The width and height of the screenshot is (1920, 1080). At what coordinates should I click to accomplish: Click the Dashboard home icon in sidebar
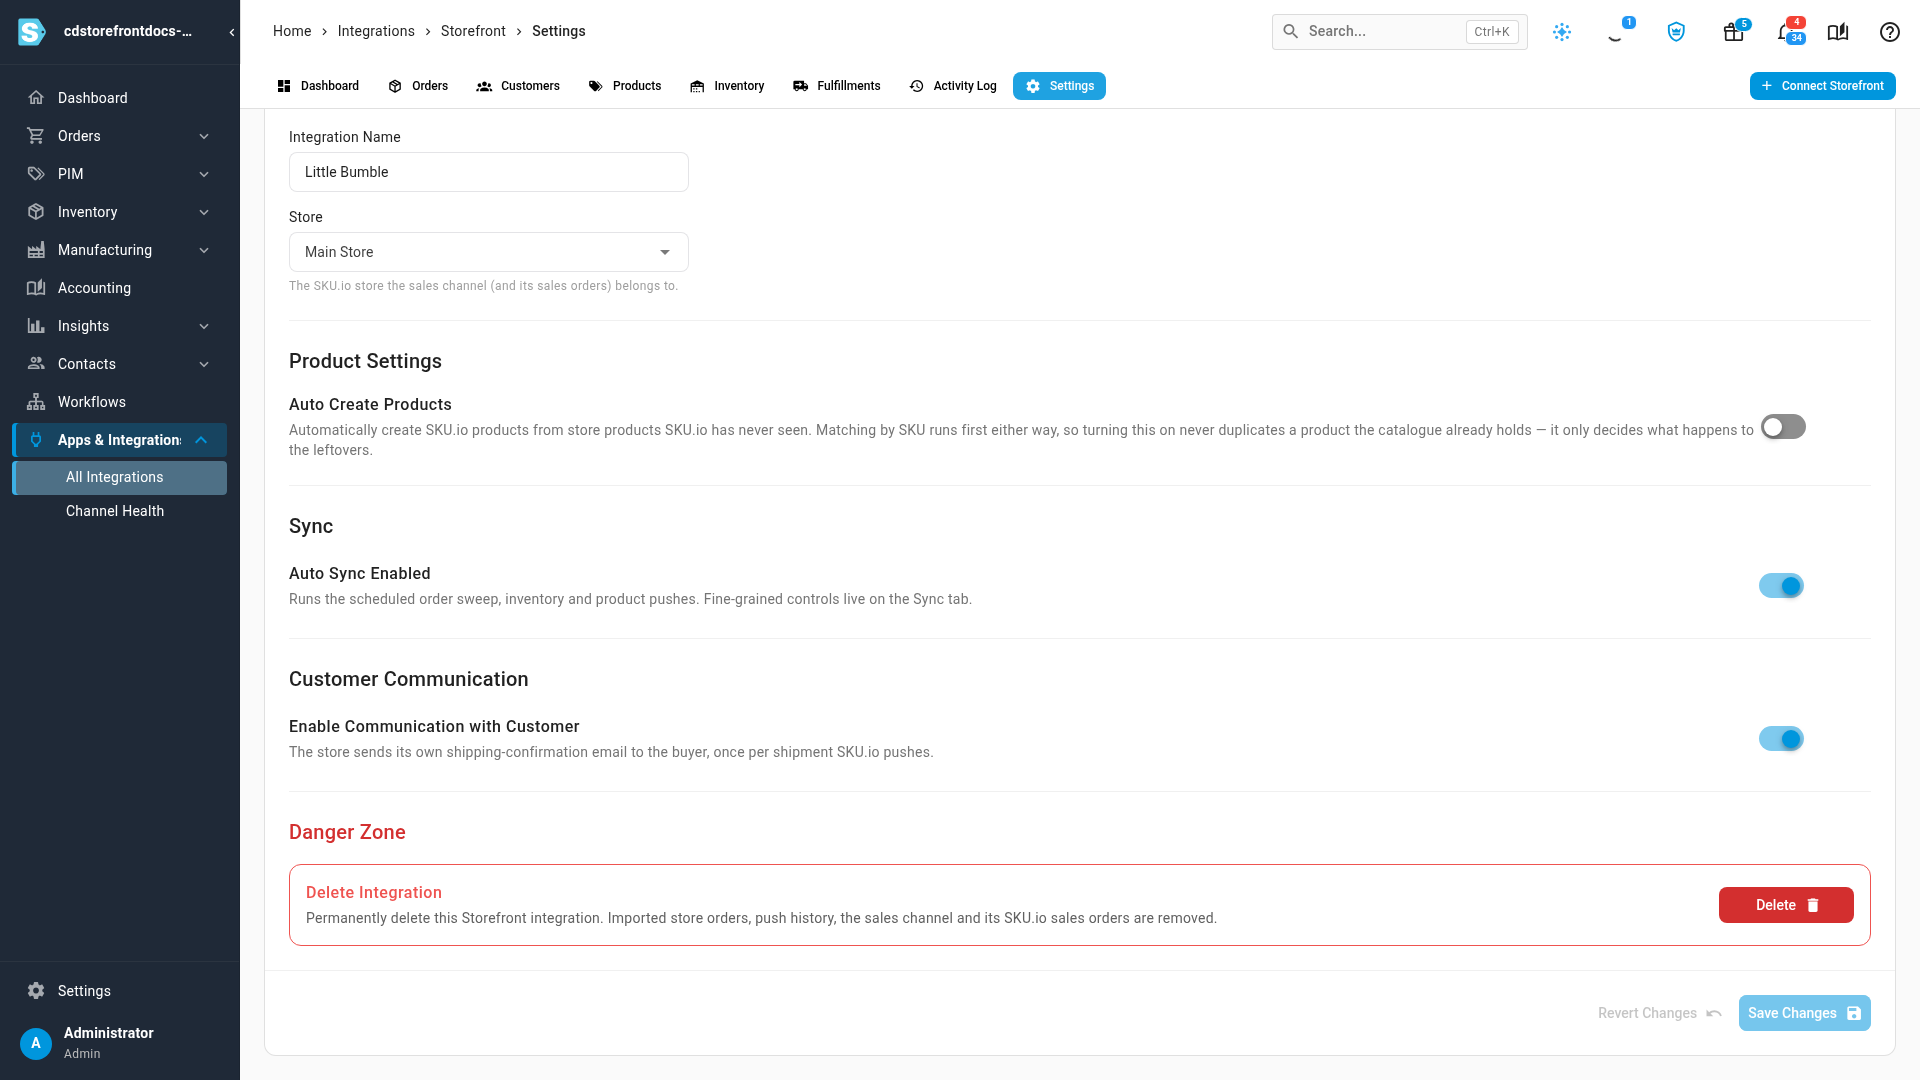(x=36, y=98)
